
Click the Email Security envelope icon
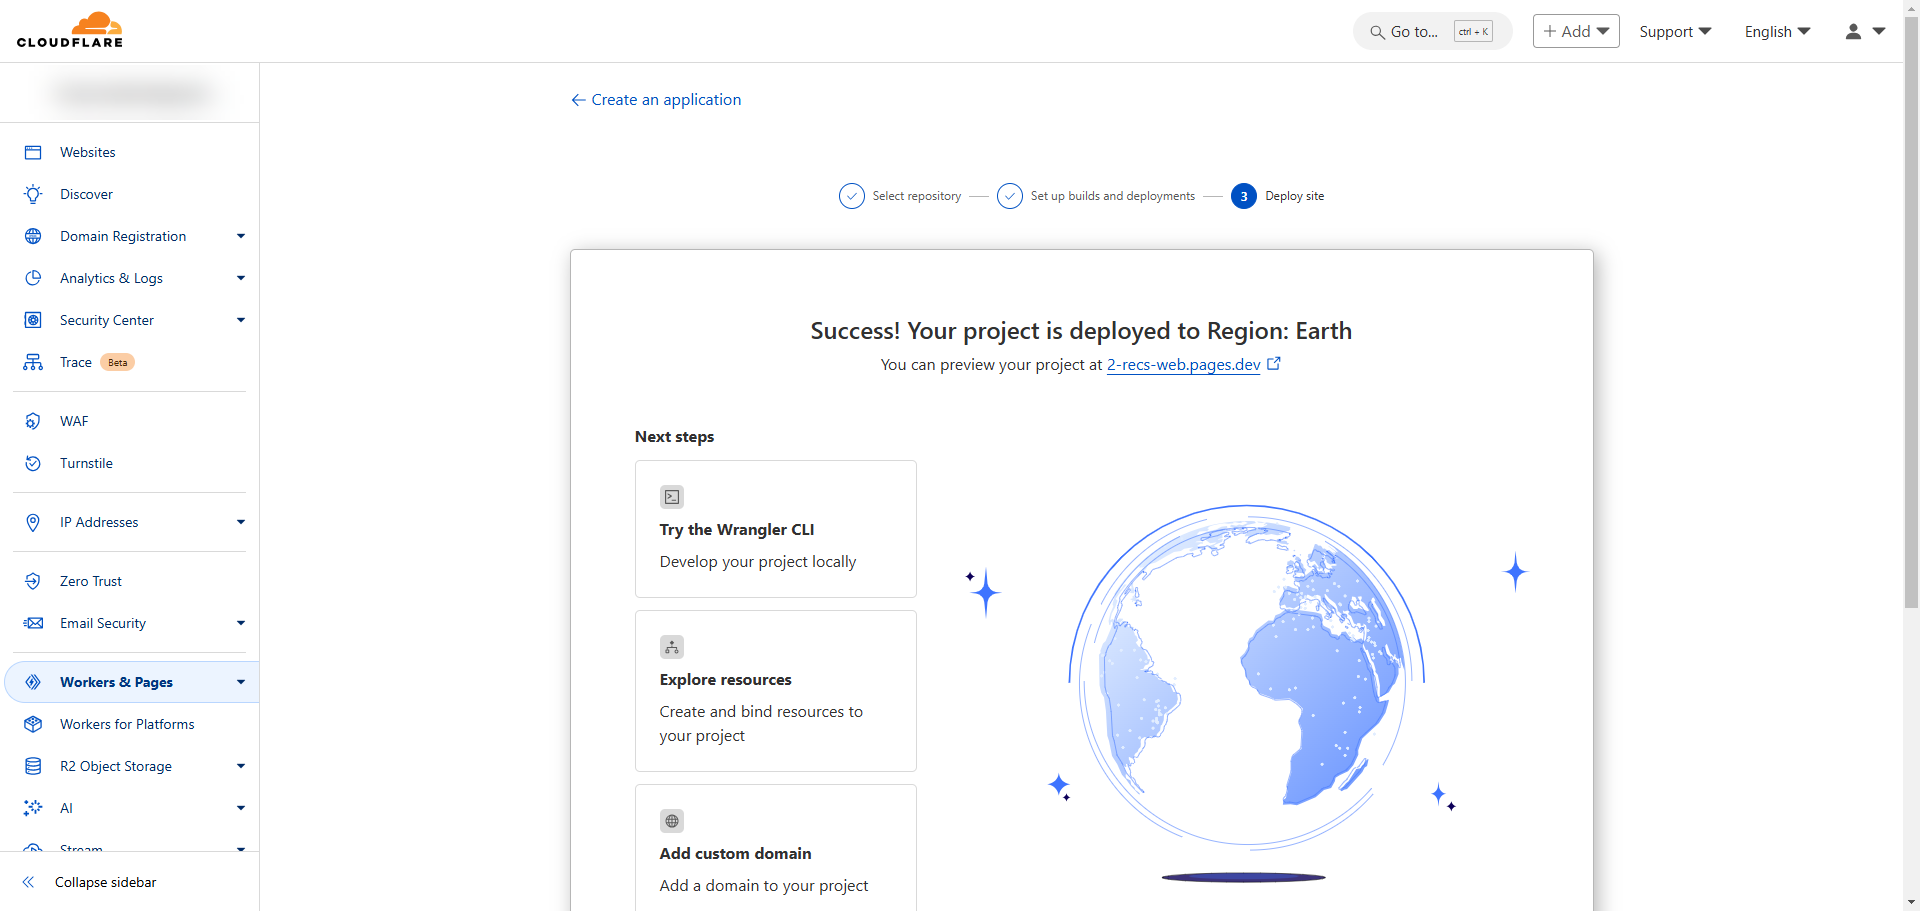coord(33,623)
